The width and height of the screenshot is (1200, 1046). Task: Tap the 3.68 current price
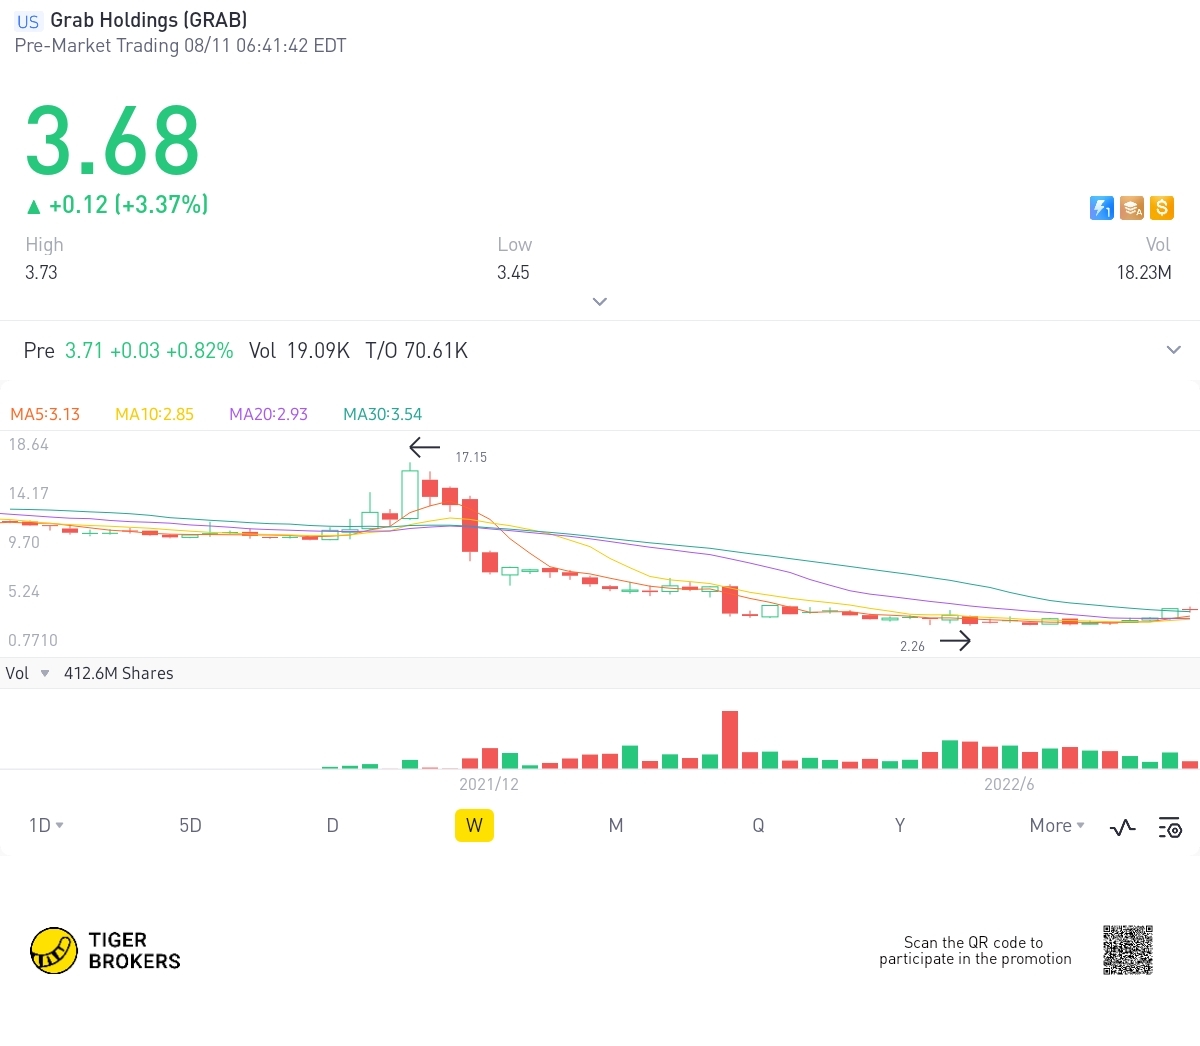(112, 140)
